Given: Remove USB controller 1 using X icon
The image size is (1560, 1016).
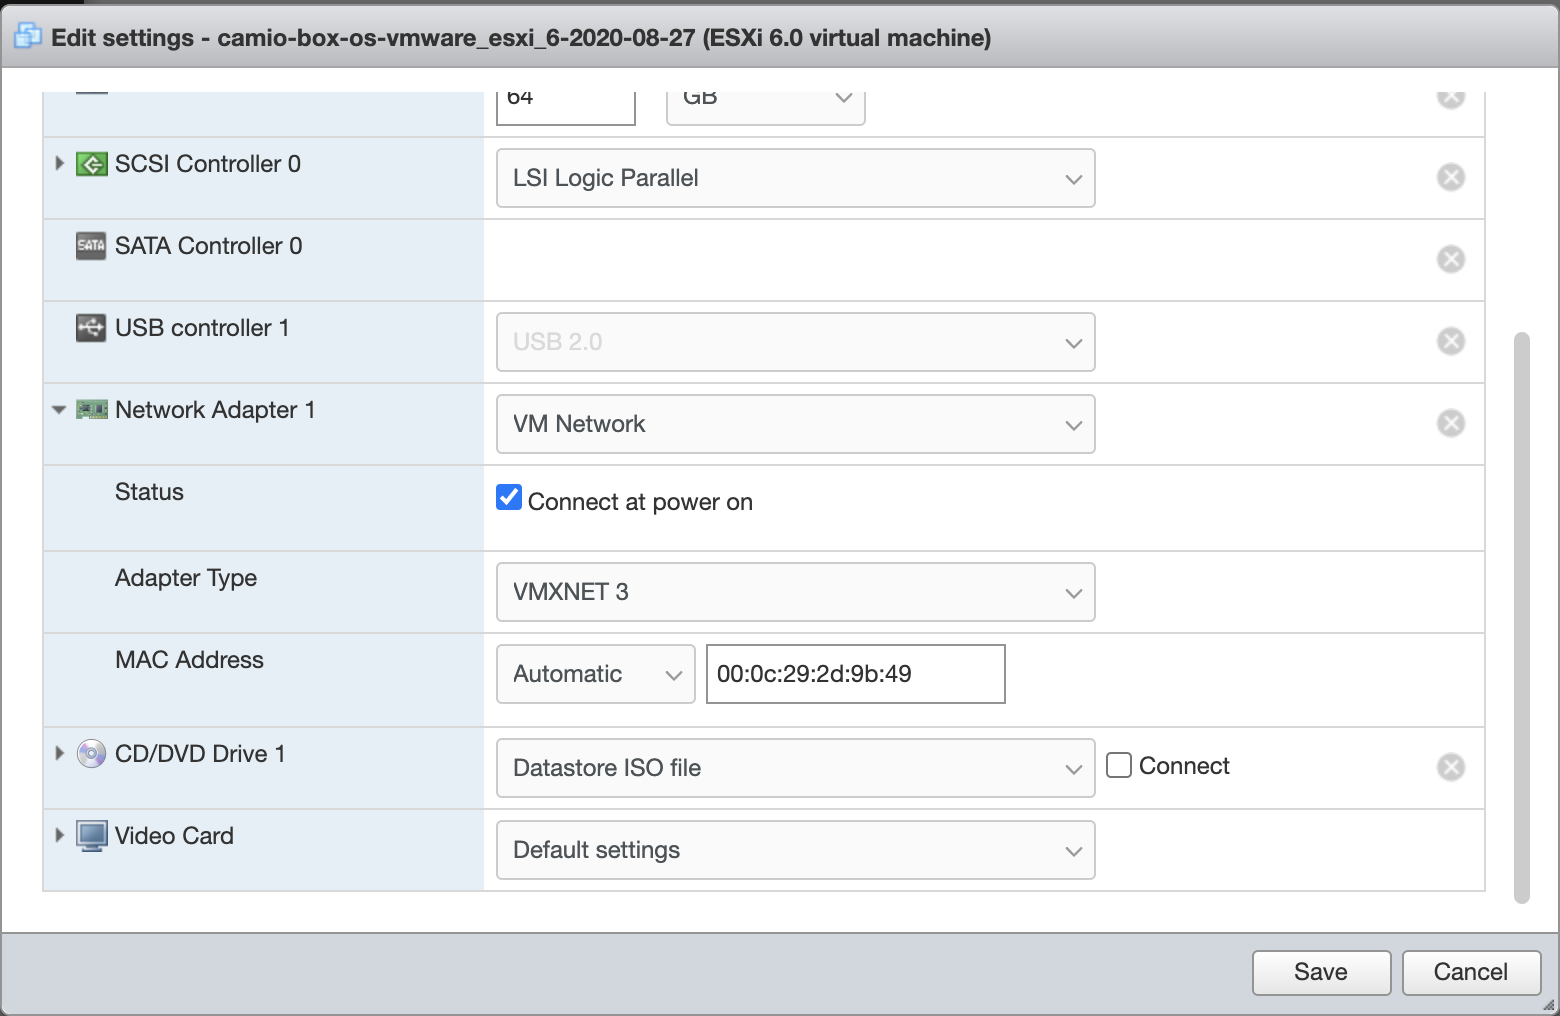Looking at the screenshot, I should click(x=1450, y=341).
